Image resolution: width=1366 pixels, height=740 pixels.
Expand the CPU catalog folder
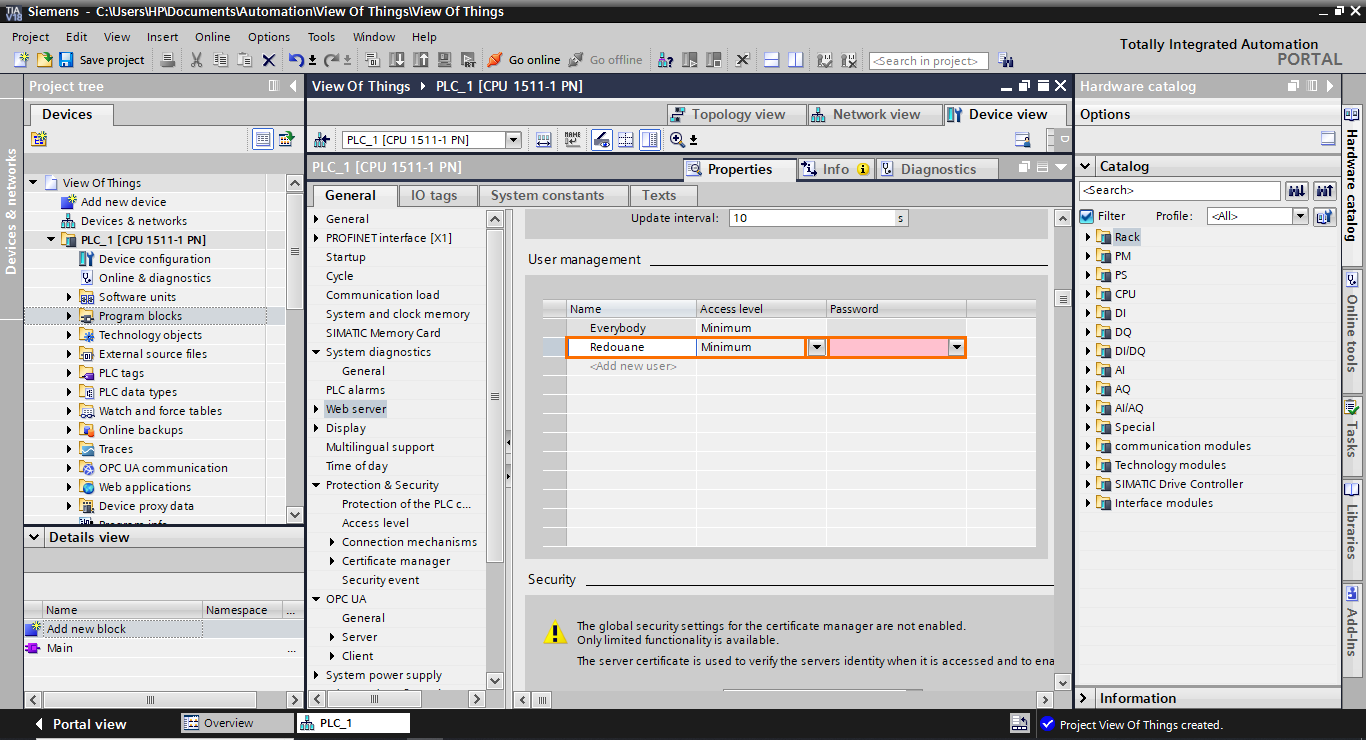tap(1088, 294)
